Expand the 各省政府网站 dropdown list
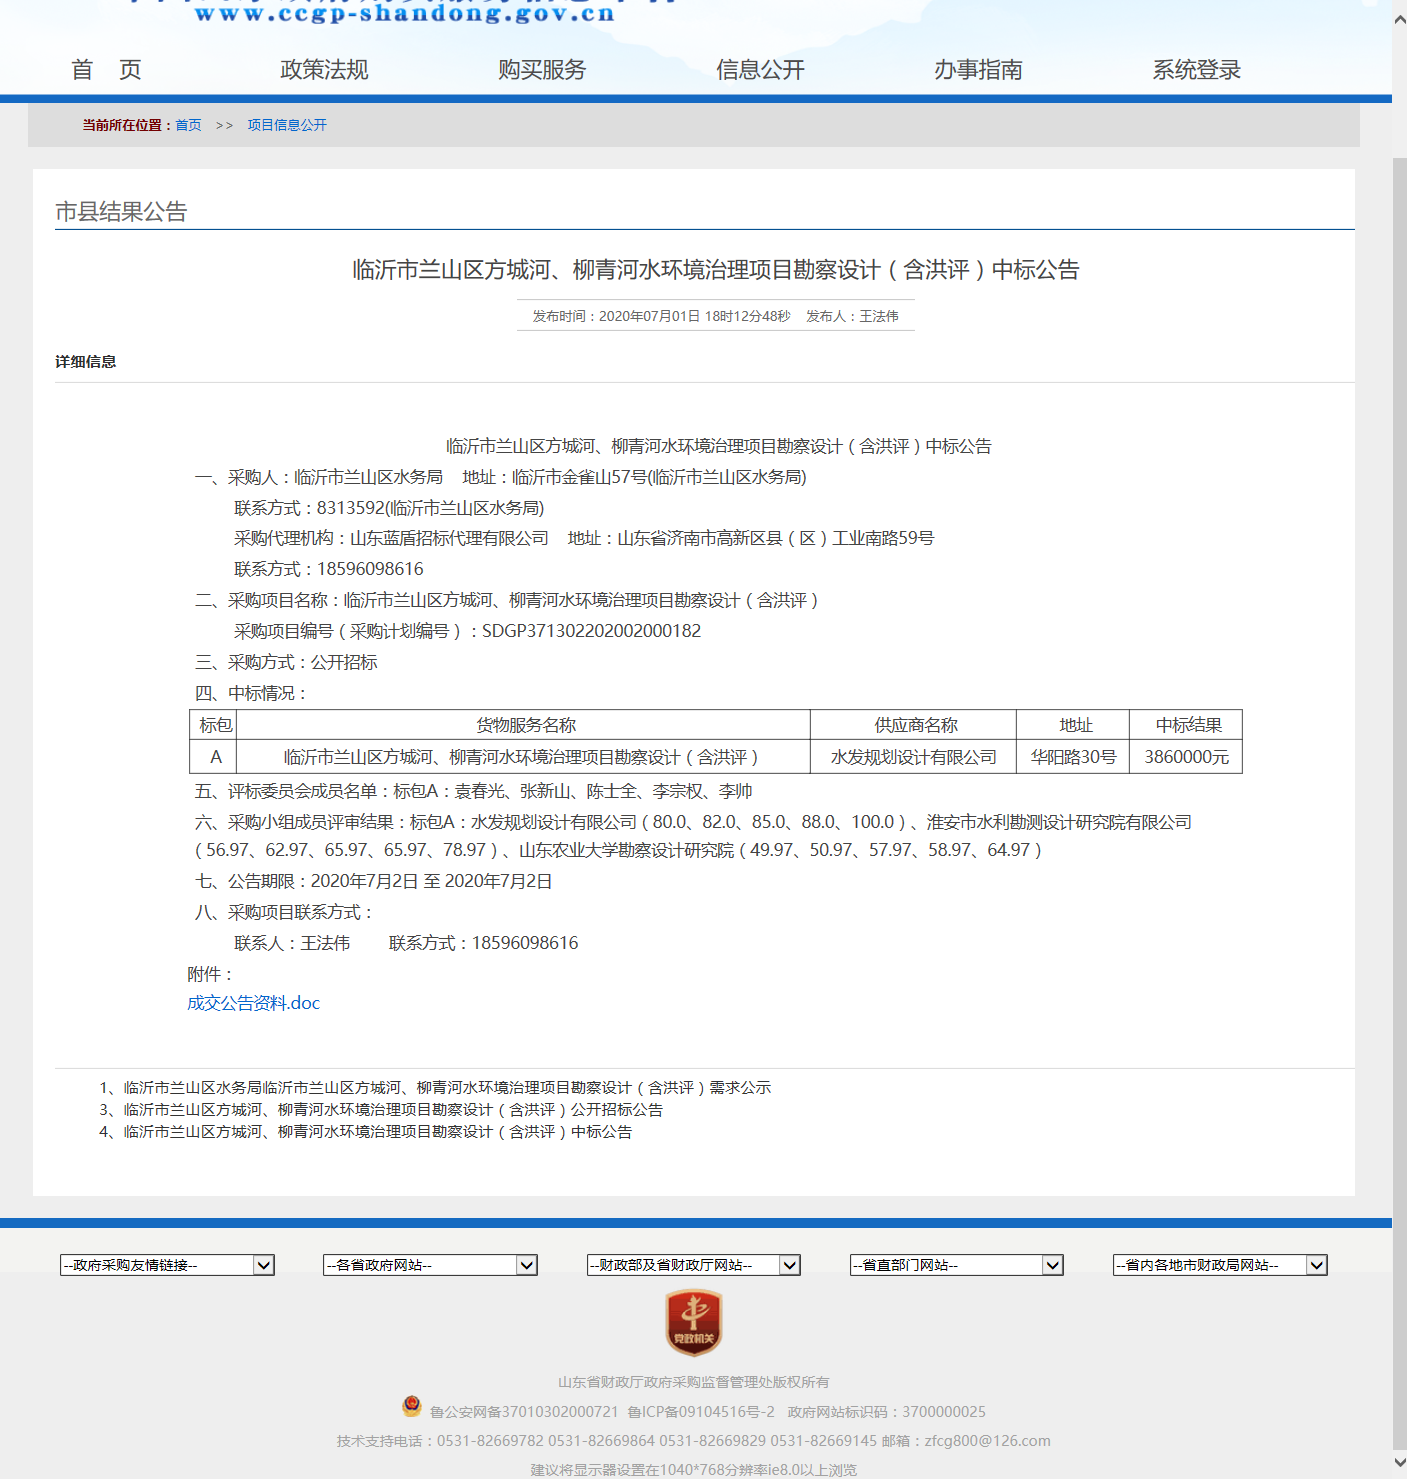This screenshot has height=1479, width=1407. click(x=430, y=1265)
